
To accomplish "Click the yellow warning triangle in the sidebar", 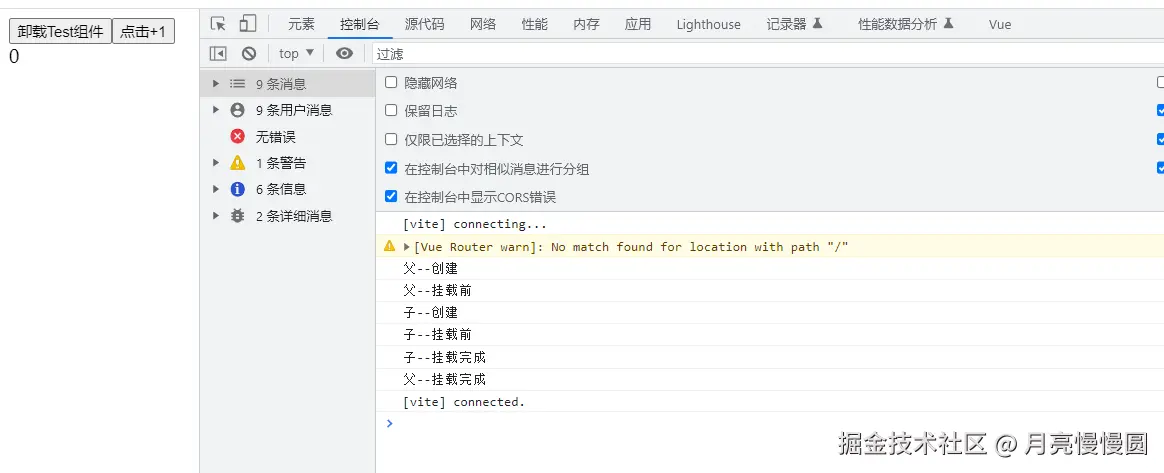I will pyautogui.click(x=238, y=163).
